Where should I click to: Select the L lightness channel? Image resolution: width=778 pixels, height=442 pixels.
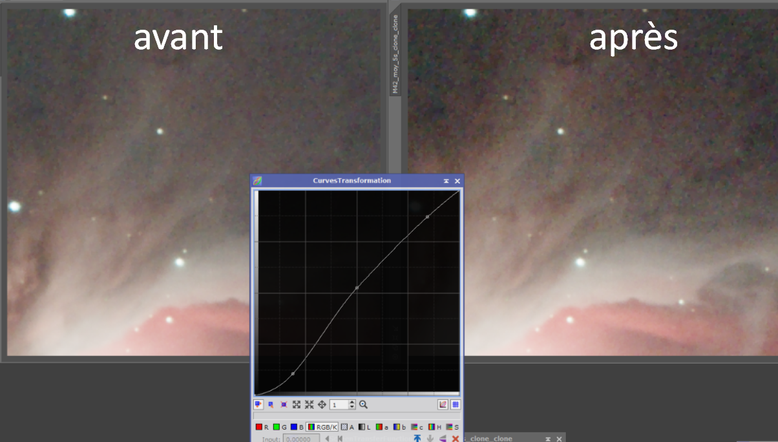[365, 427]
